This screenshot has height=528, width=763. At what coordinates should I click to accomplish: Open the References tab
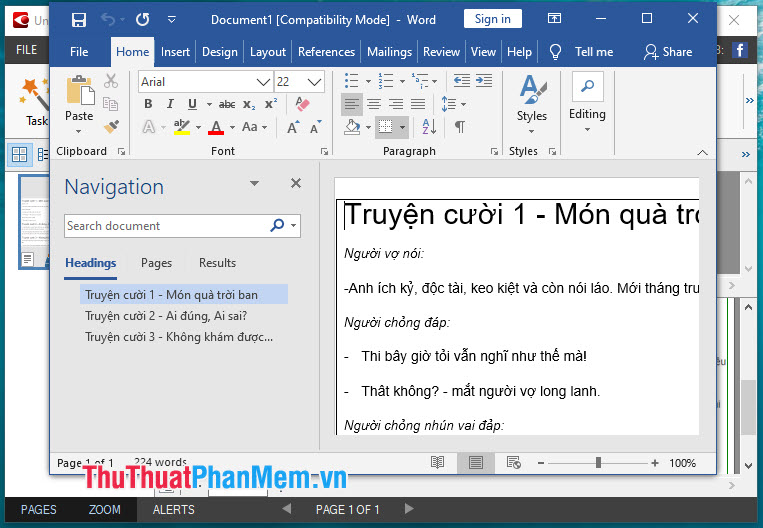tap(327, 52)
